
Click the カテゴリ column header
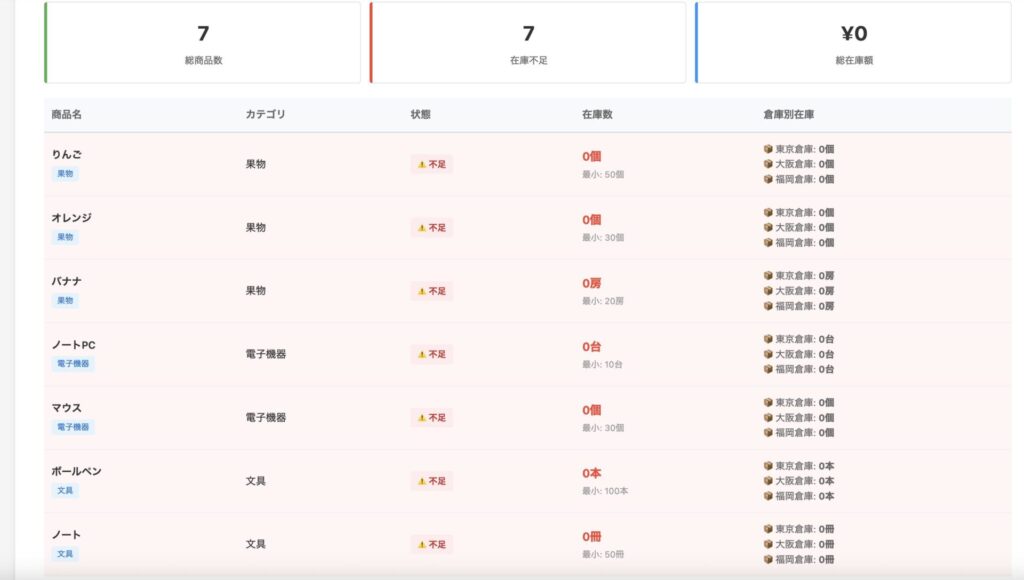click(x=265, y=115)
